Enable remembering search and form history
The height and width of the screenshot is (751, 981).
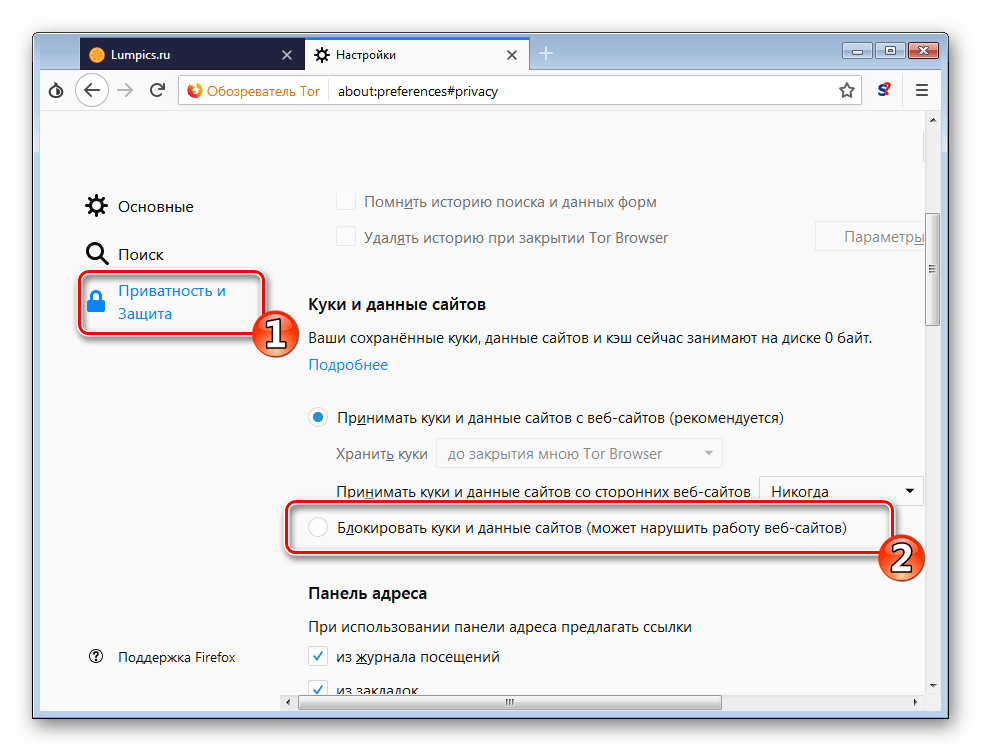point(346,201)
